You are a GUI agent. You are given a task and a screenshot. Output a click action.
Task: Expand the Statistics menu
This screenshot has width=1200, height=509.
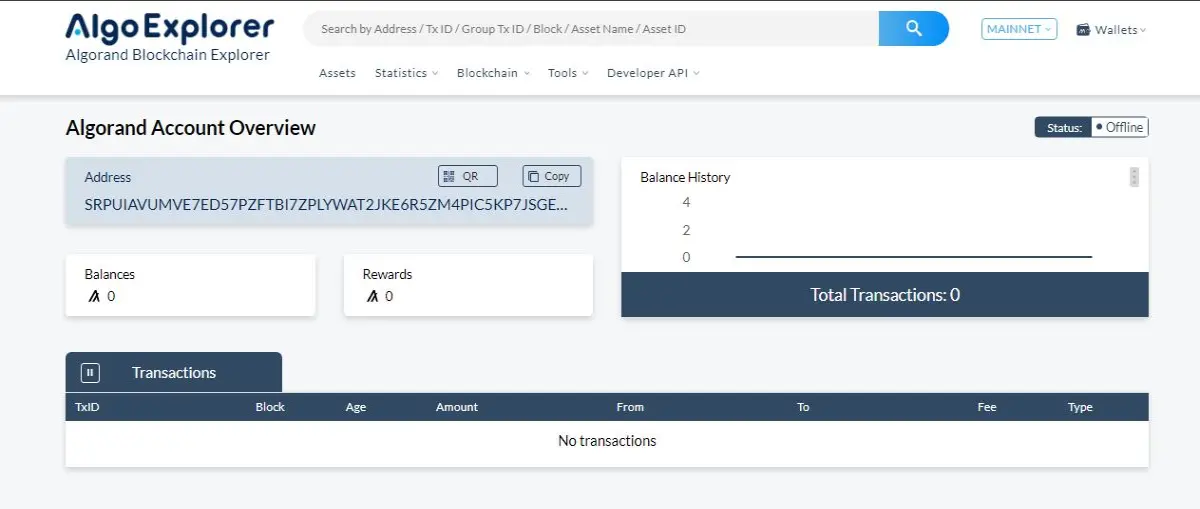pyautogui.click(x=407, y=73)
